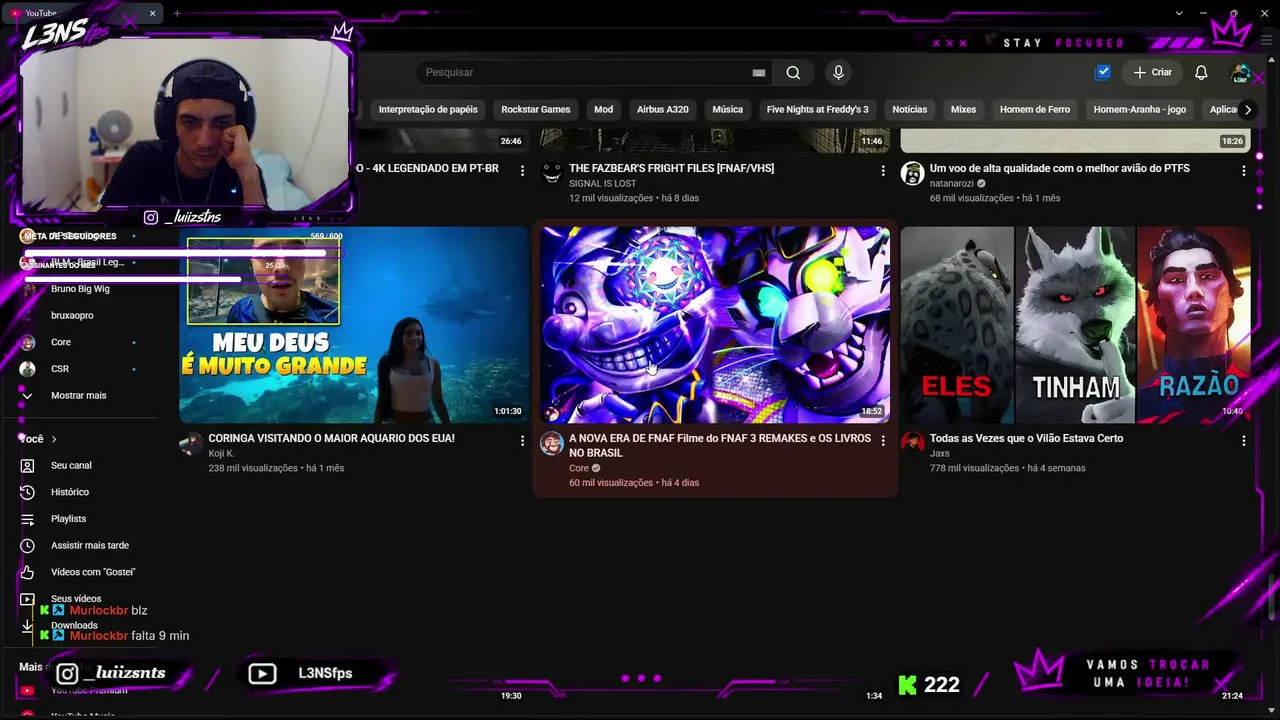Open the SIGNAL IS LOST channel name link

pyautogui.click(x=602, y=183)
